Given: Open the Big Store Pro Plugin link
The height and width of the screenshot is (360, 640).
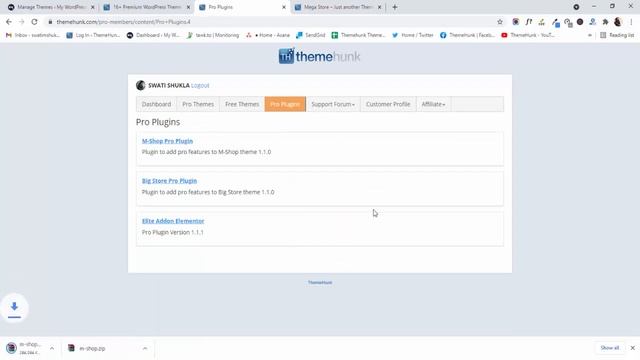Looking at the screenshot, I should coord(169,181).
